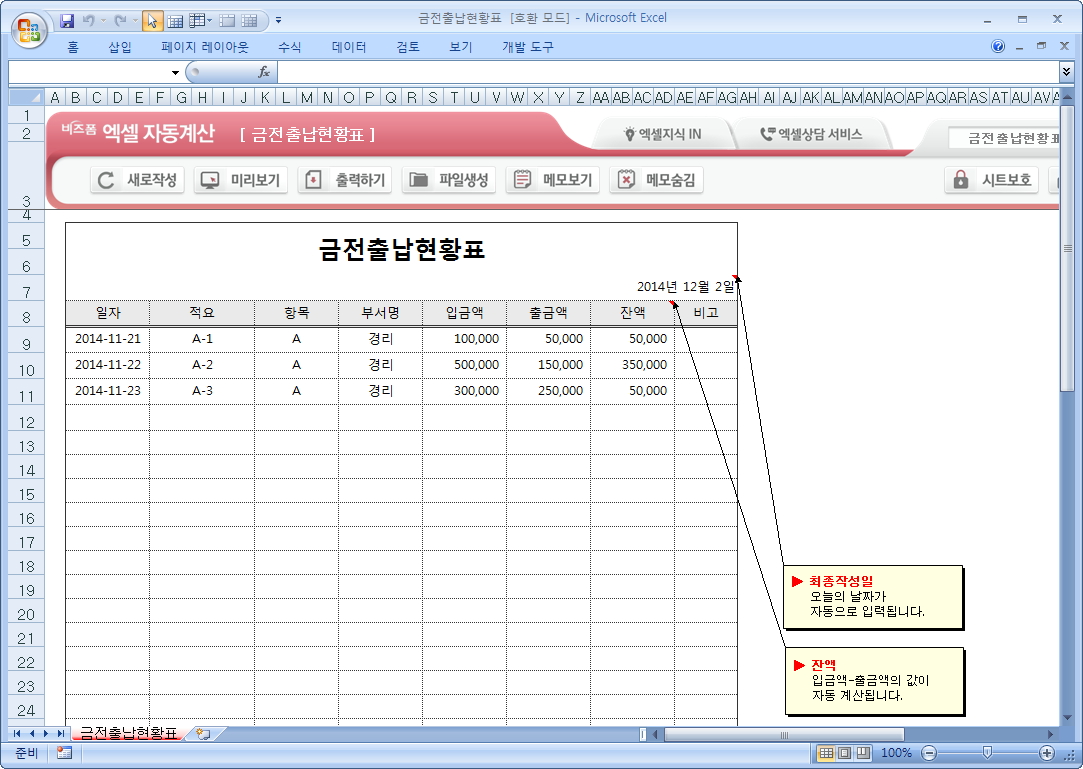Undo the last action

pos(88,21)
